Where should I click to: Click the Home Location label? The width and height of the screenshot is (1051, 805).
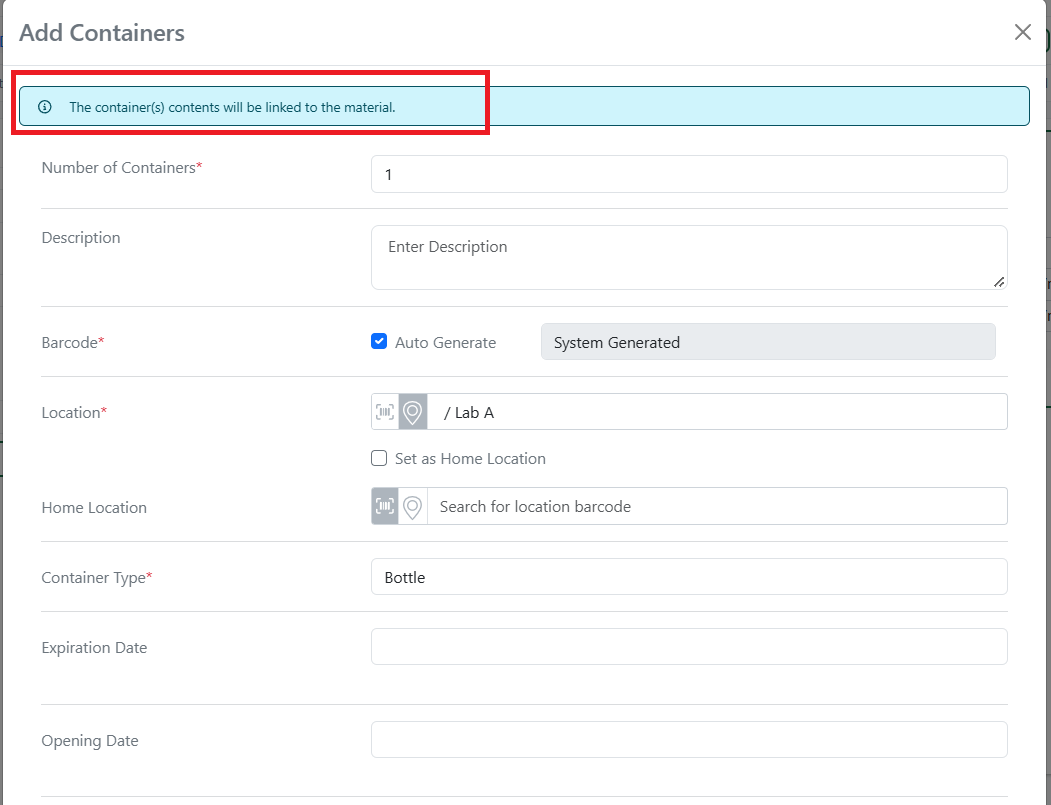tap(94, 507)
